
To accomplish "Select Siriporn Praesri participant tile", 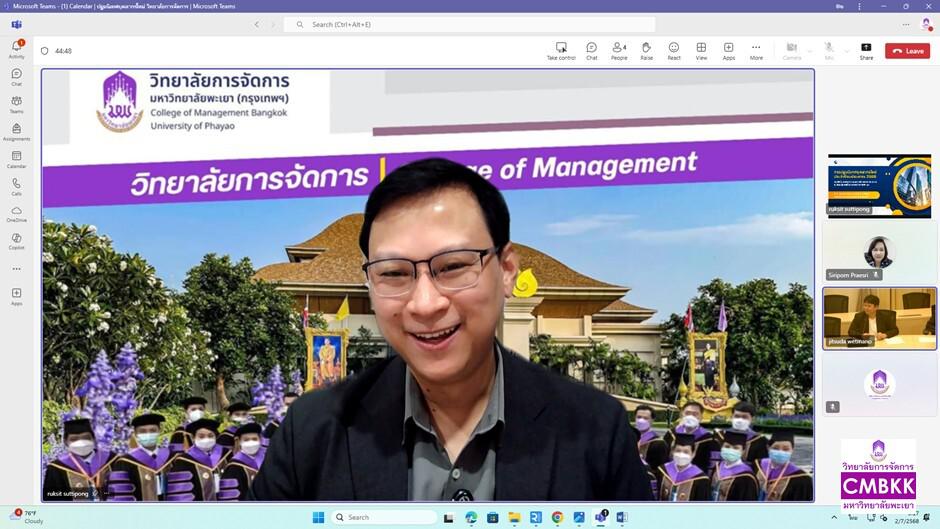I will tap(879, 252).
